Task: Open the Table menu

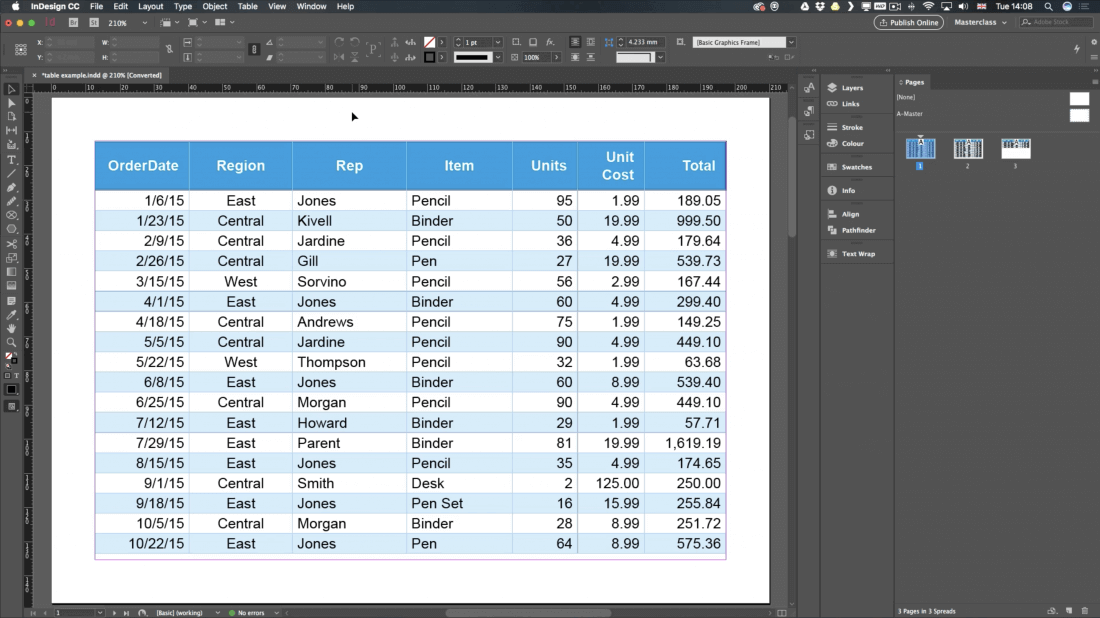Action: click(x=247, y=6)
